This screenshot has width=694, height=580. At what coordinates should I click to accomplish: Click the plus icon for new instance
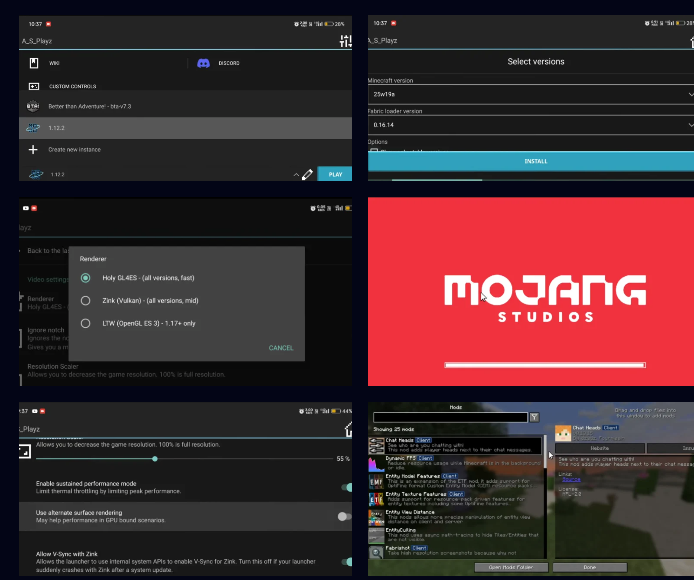point(33,150)
